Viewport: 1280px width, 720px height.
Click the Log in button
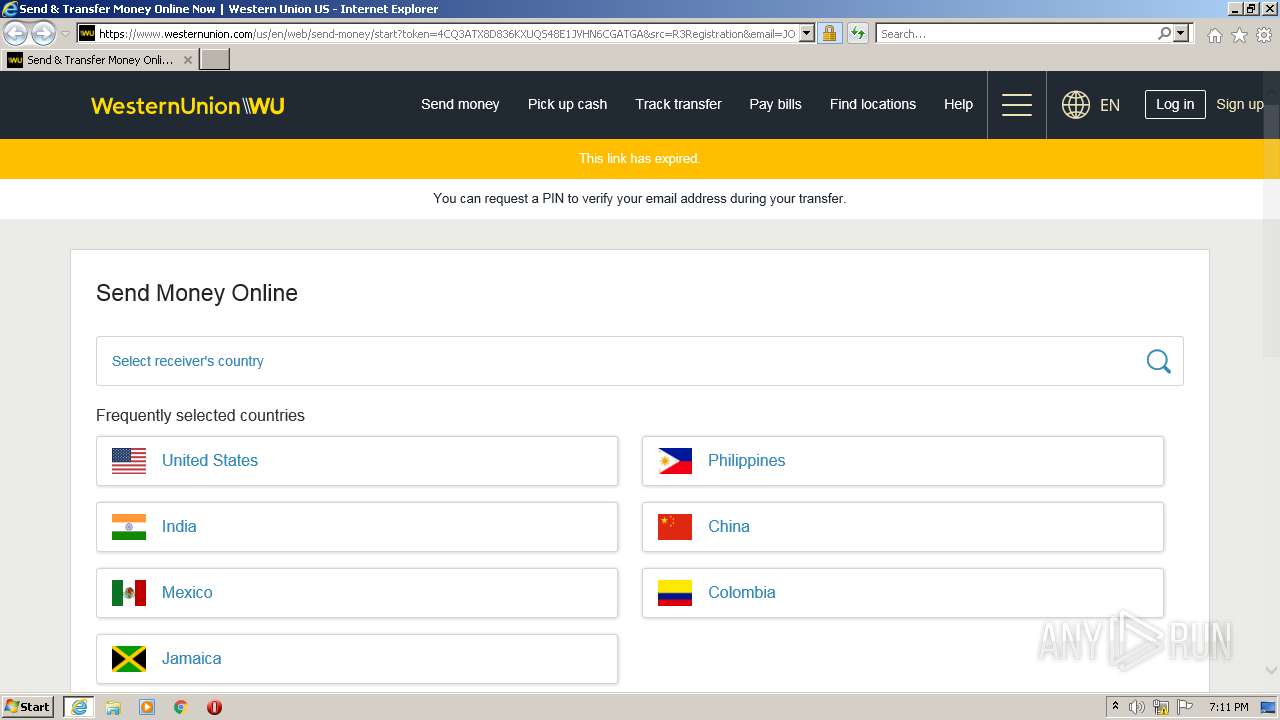pyautogui.click(x=1175, y=104)
